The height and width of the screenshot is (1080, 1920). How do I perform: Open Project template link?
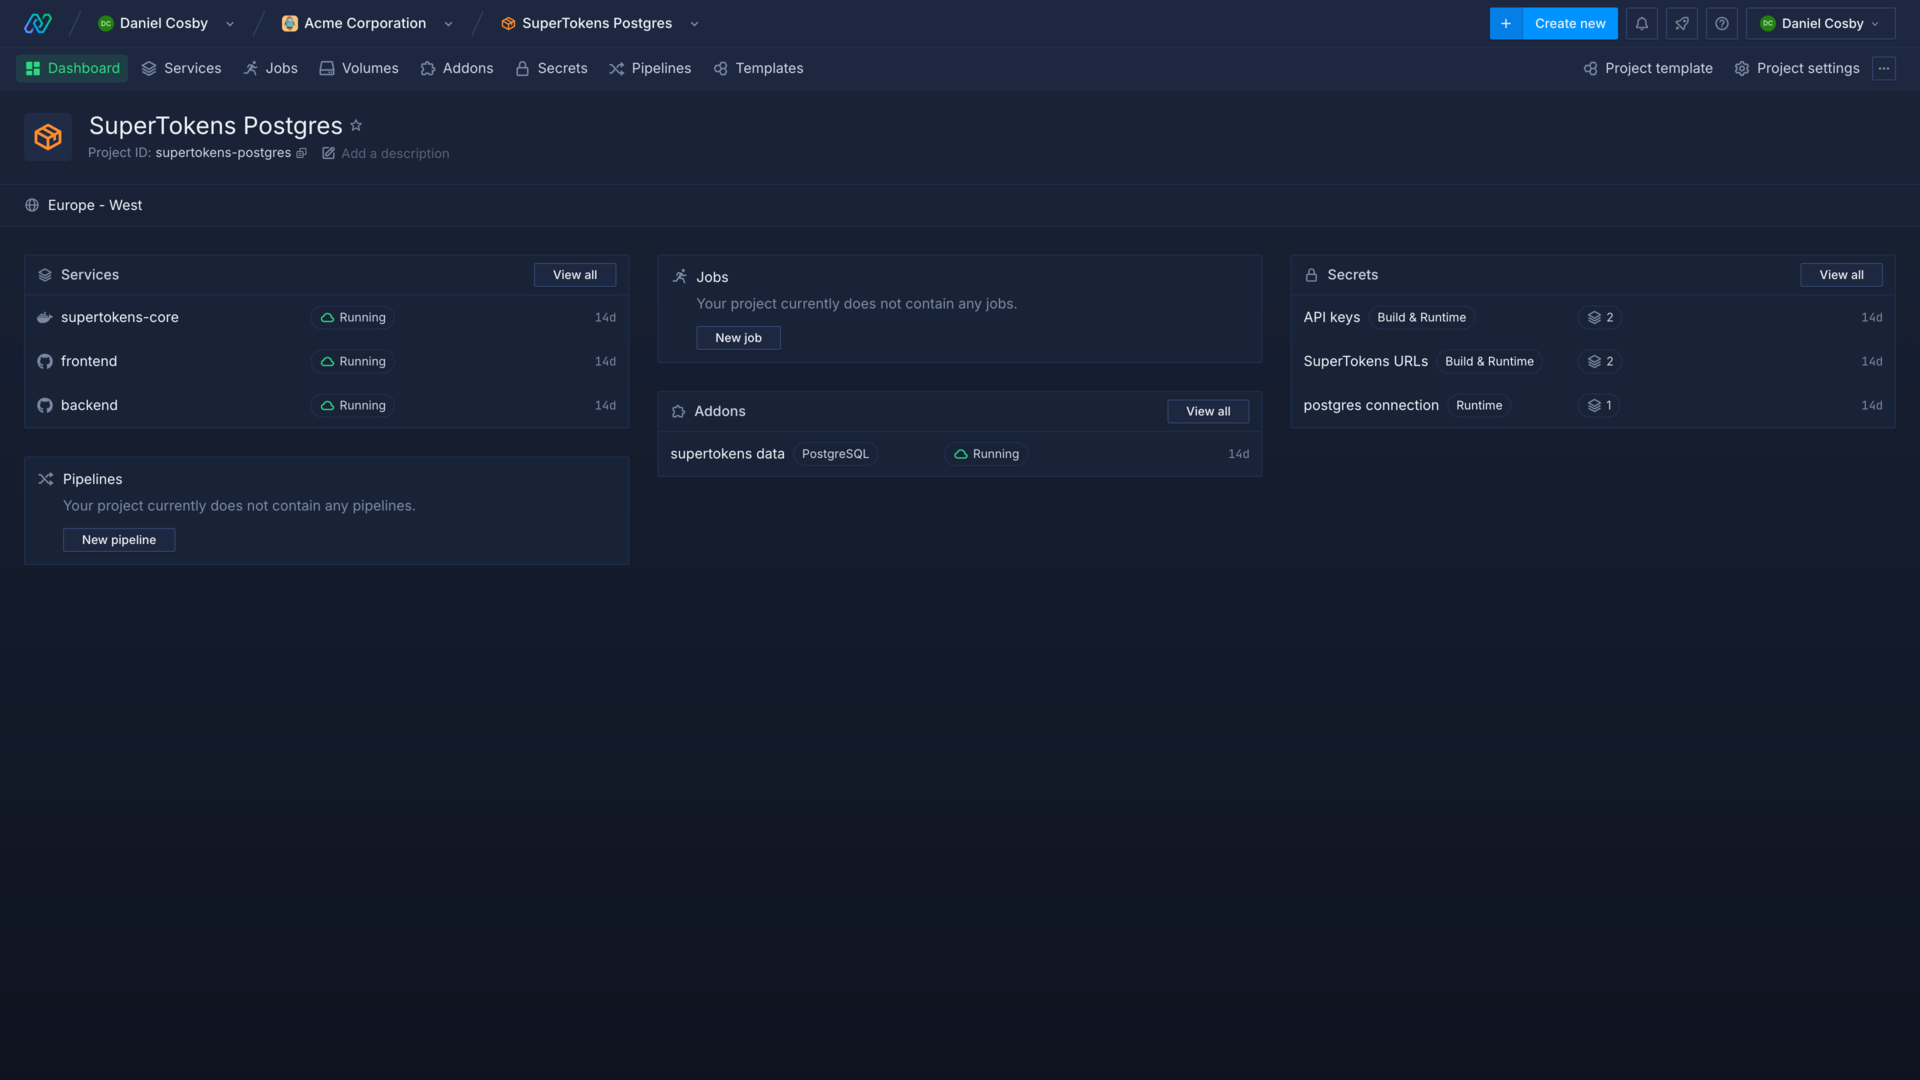(1648, 68)
